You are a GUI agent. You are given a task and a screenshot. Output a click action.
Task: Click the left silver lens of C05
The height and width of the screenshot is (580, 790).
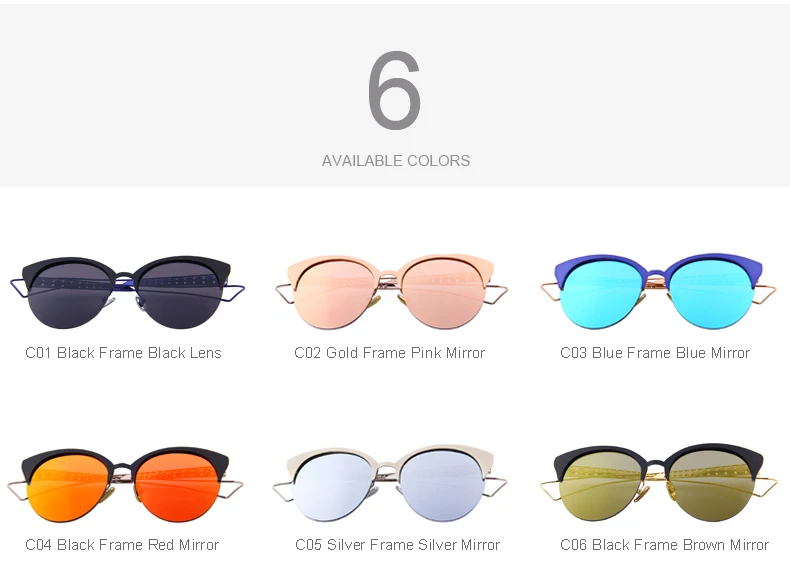tap(335, 485)
